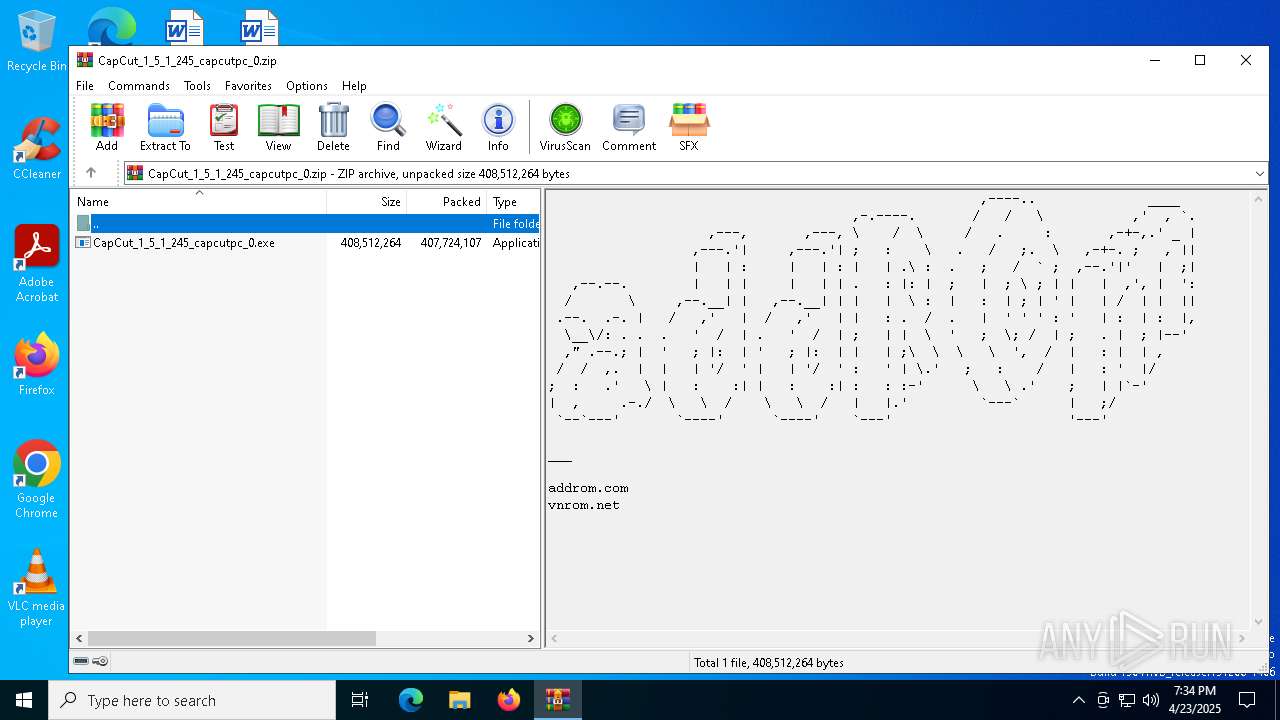The height and width of the screenshot is (720, 1280).
Task: Click the volume icon in the tray
Action: (x=1150, y=700)
